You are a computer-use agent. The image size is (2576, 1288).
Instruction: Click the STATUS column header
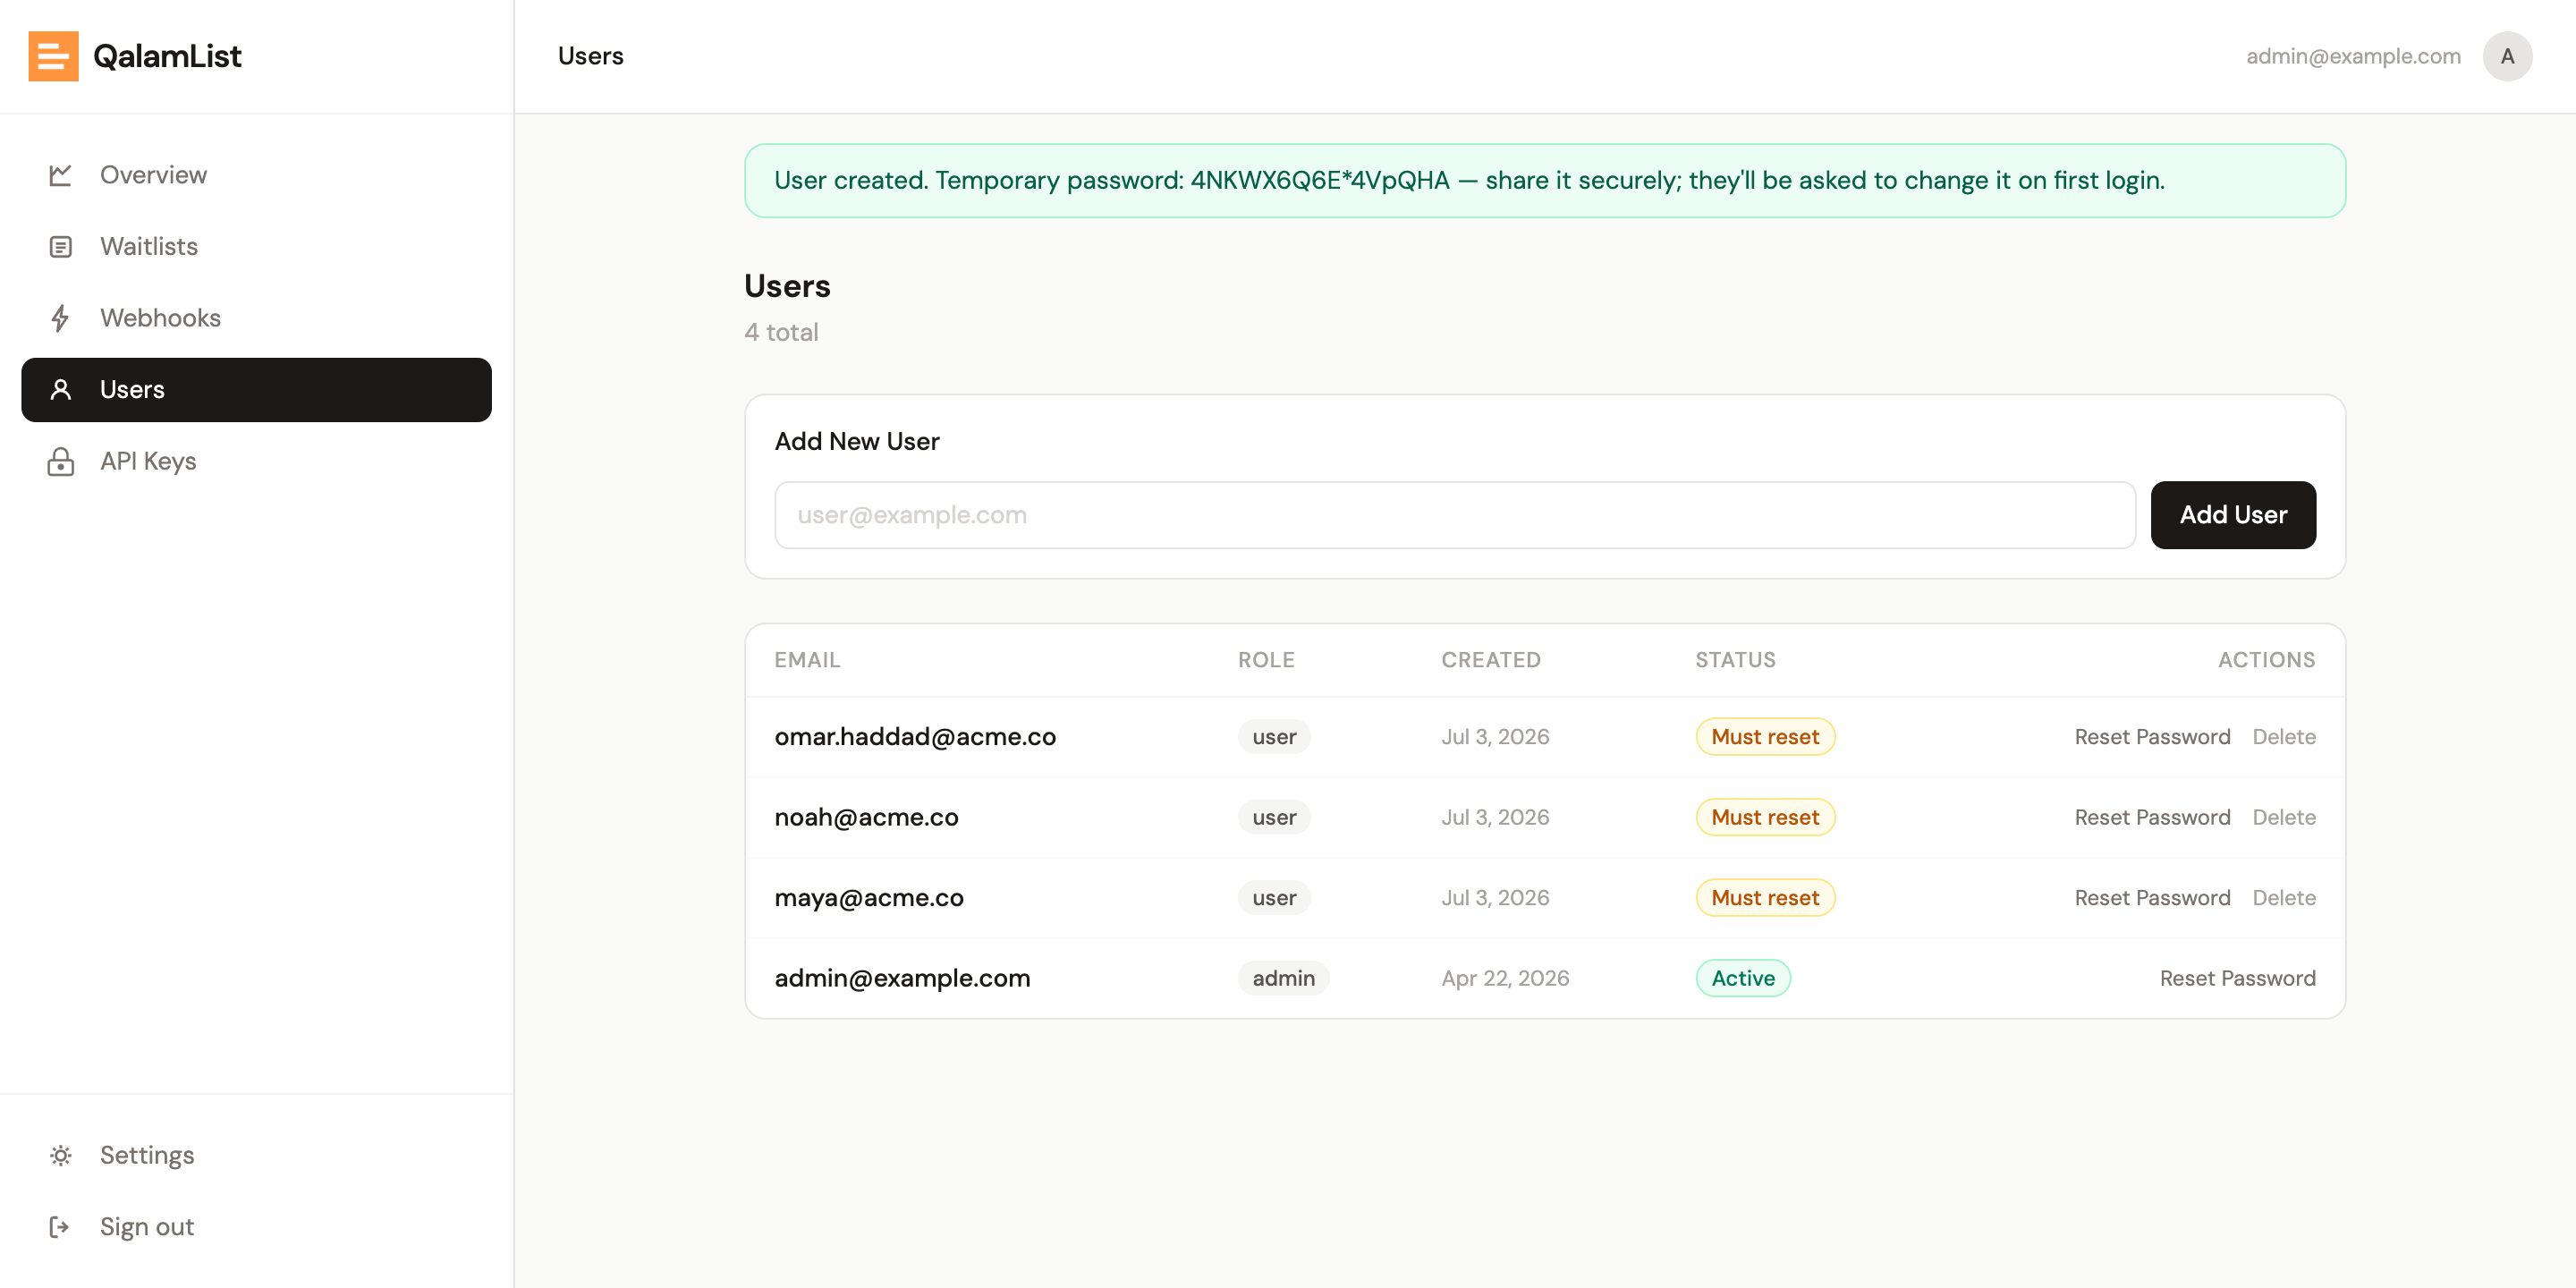point(1735,660)
